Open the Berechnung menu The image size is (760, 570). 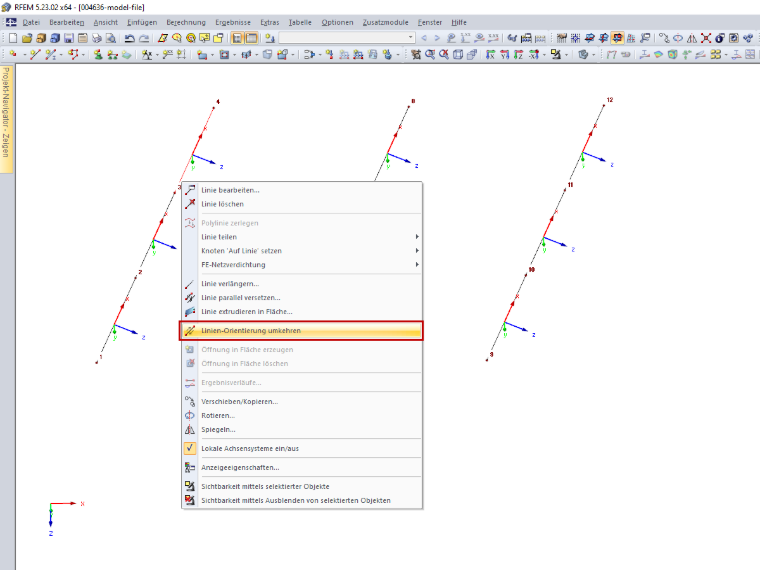click(x=186, y=22)
